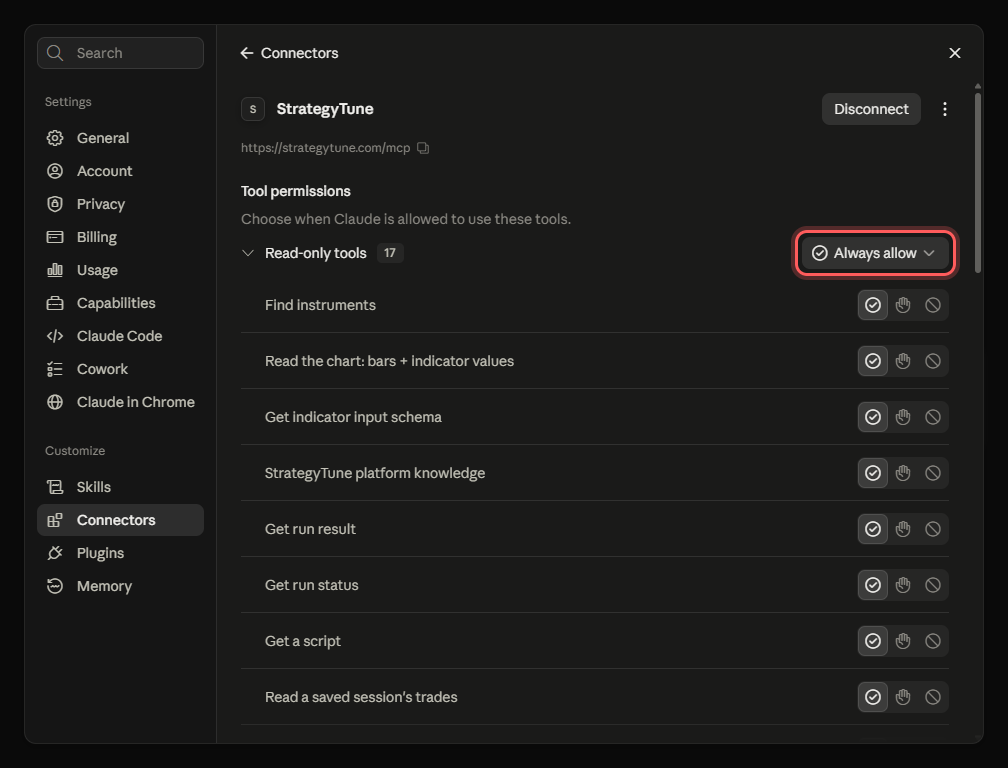Collapse the Read-only tools section
The image size is (1008, 768).
(x=248, y=253)
